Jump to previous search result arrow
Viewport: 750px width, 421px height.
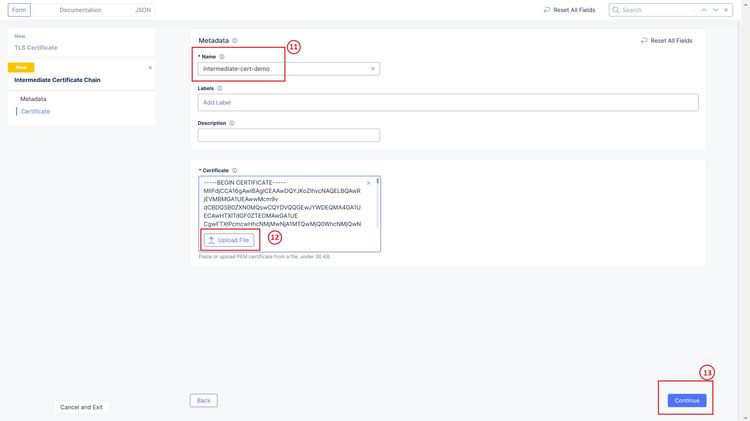704,10
